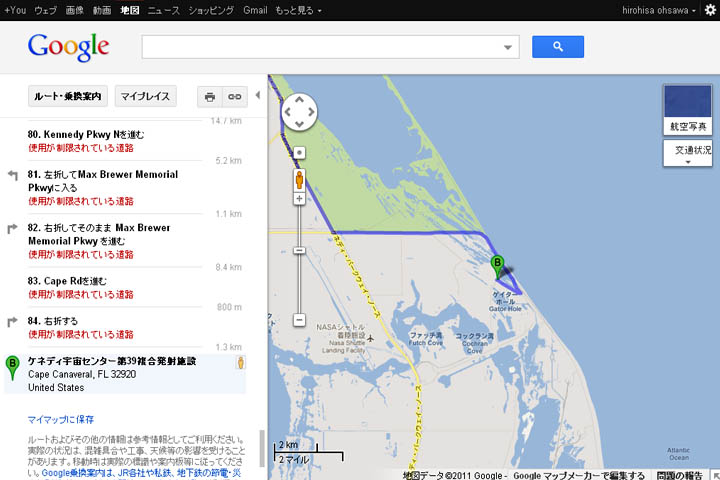Screen dimensions: 720x480
Task: Open the 地図 tab
Action: tap(129, 10)
